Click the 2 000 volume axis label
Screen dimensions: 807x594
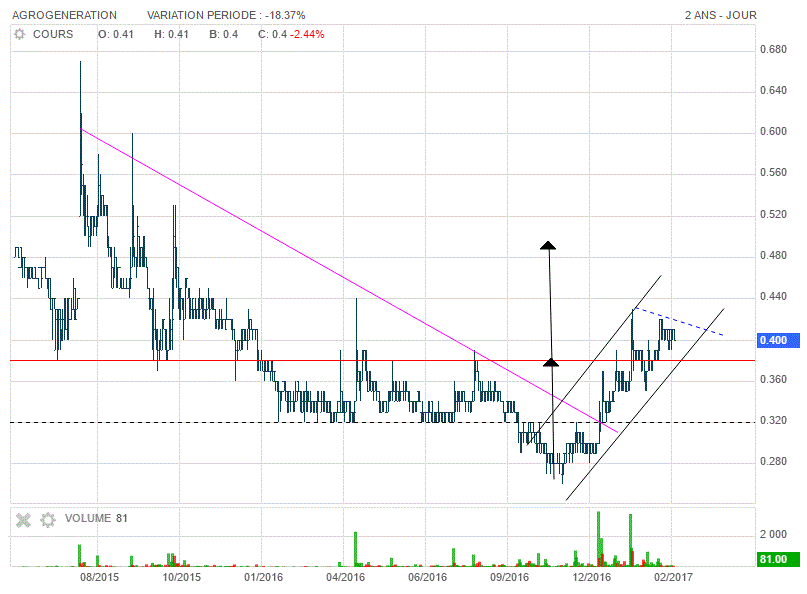tap(774, 534)
